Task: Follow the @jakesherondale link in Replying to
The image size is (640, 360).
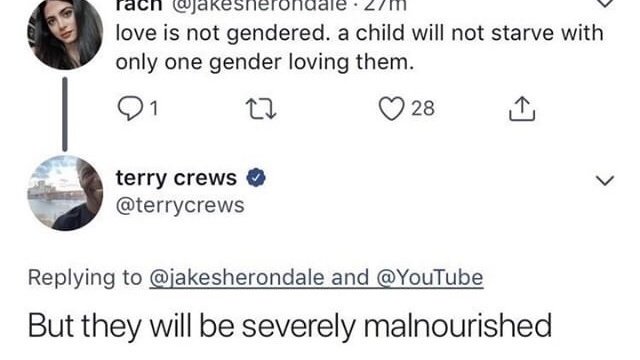Action: pos(237,278)
